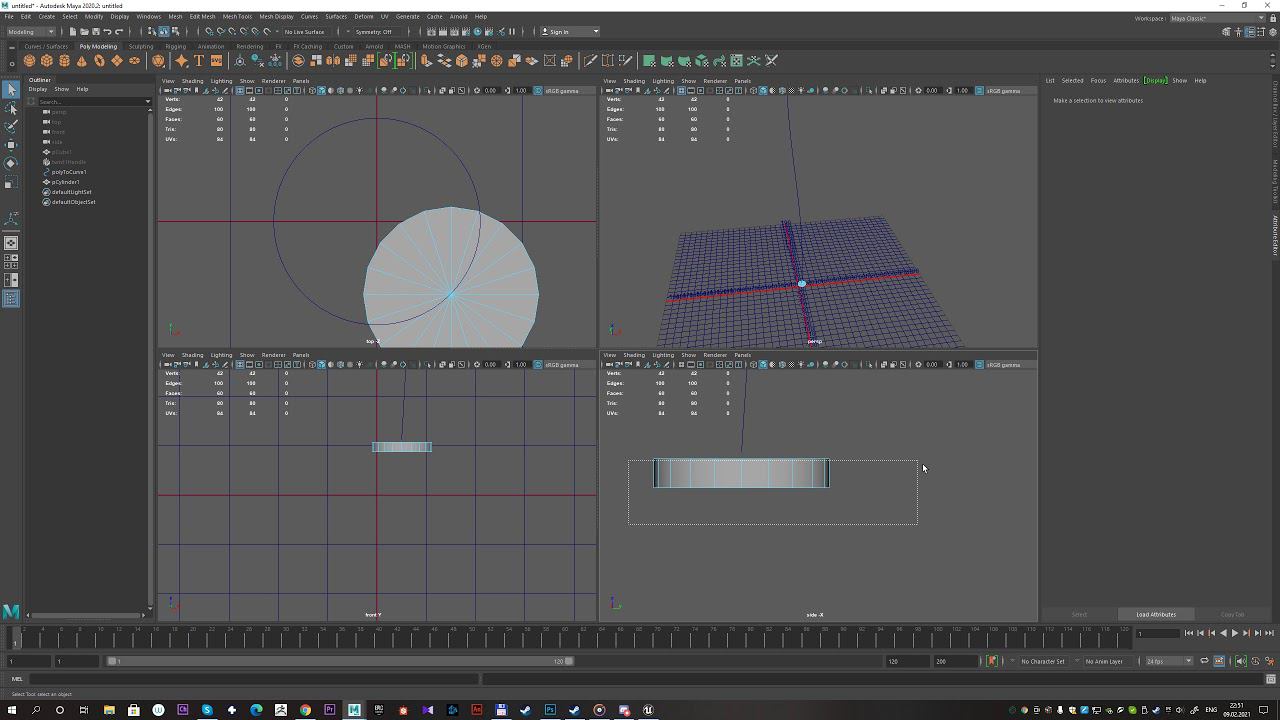Switch to the four-view panel layout
The image size is (1280, 720).
tap(11, 260)
